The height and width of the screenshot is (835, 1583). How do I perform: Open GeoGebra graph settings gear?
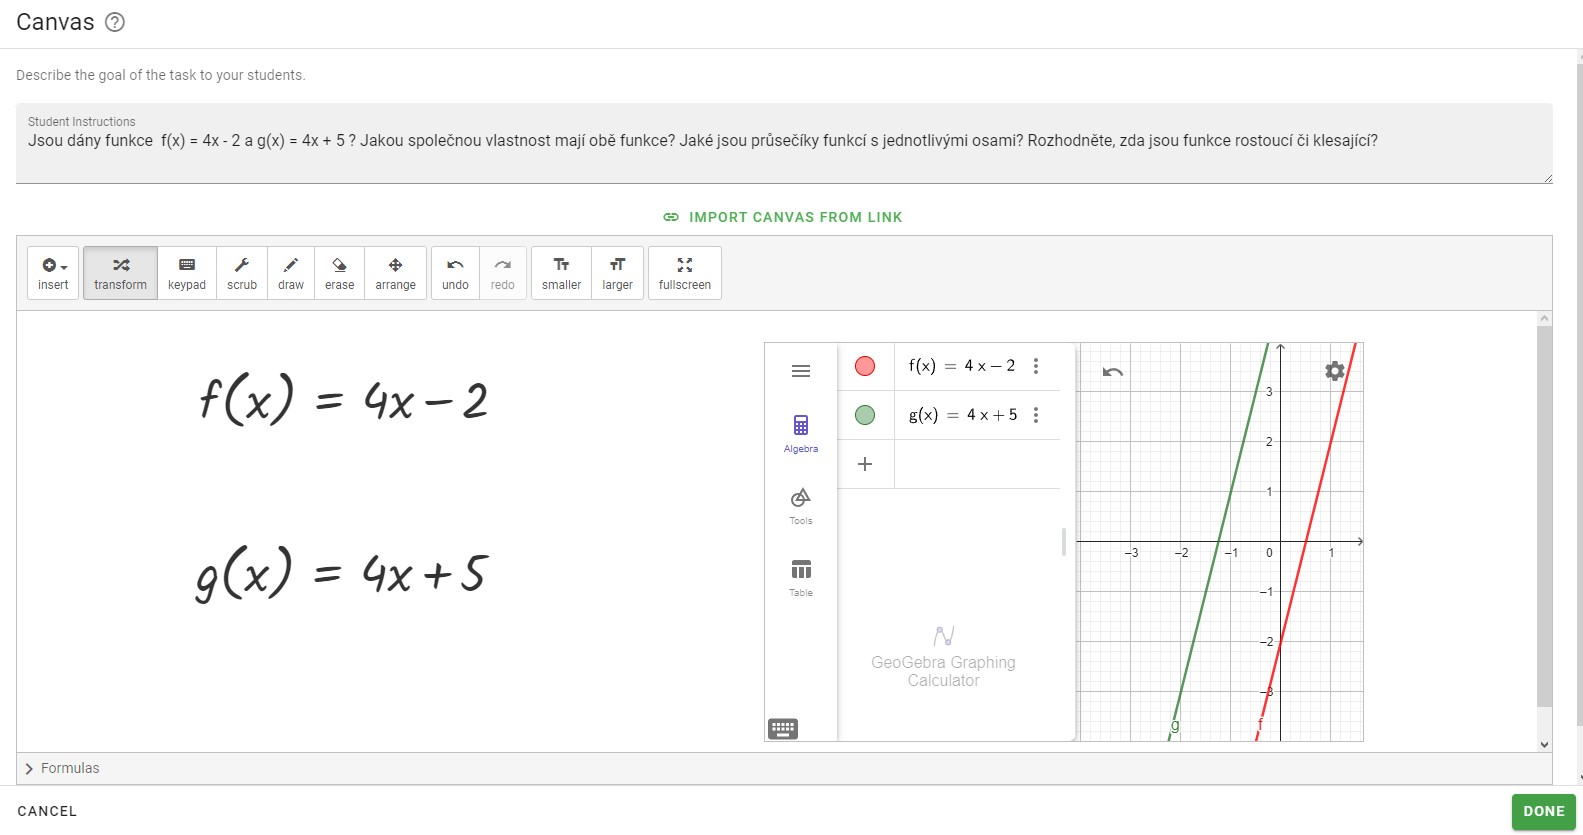(1335, 371)
